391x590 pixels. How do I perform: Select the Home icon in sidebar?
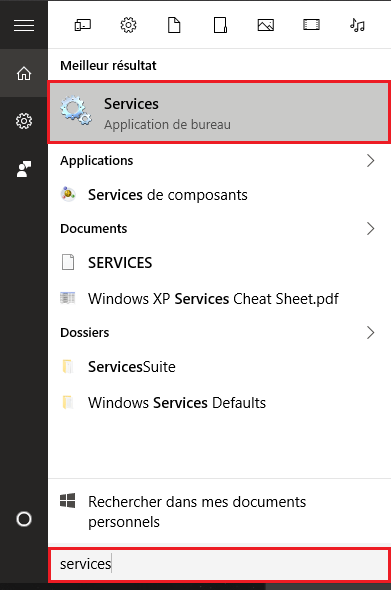point(24,73)
